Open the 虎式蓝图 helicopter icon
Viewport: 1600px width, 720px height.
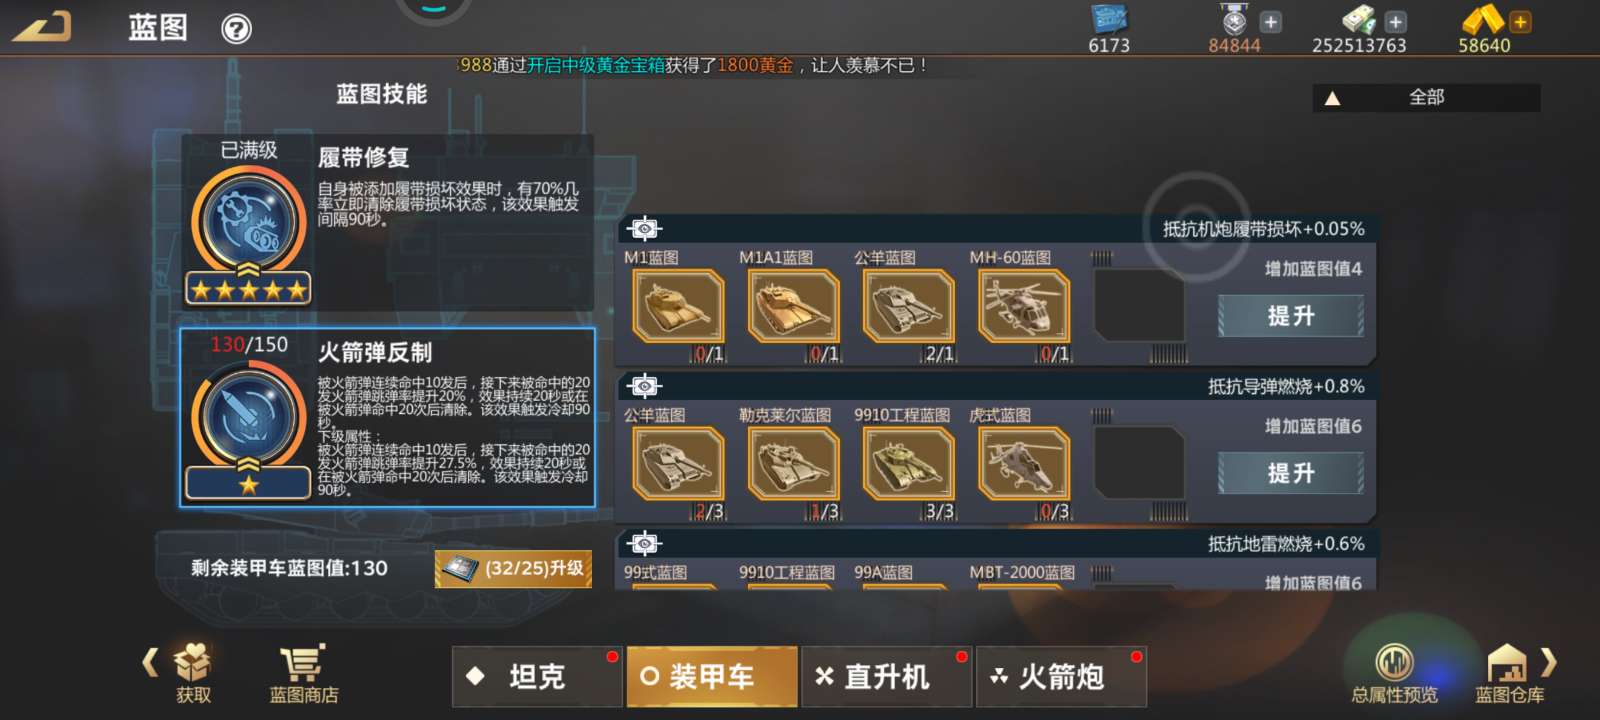point(1024,464)
